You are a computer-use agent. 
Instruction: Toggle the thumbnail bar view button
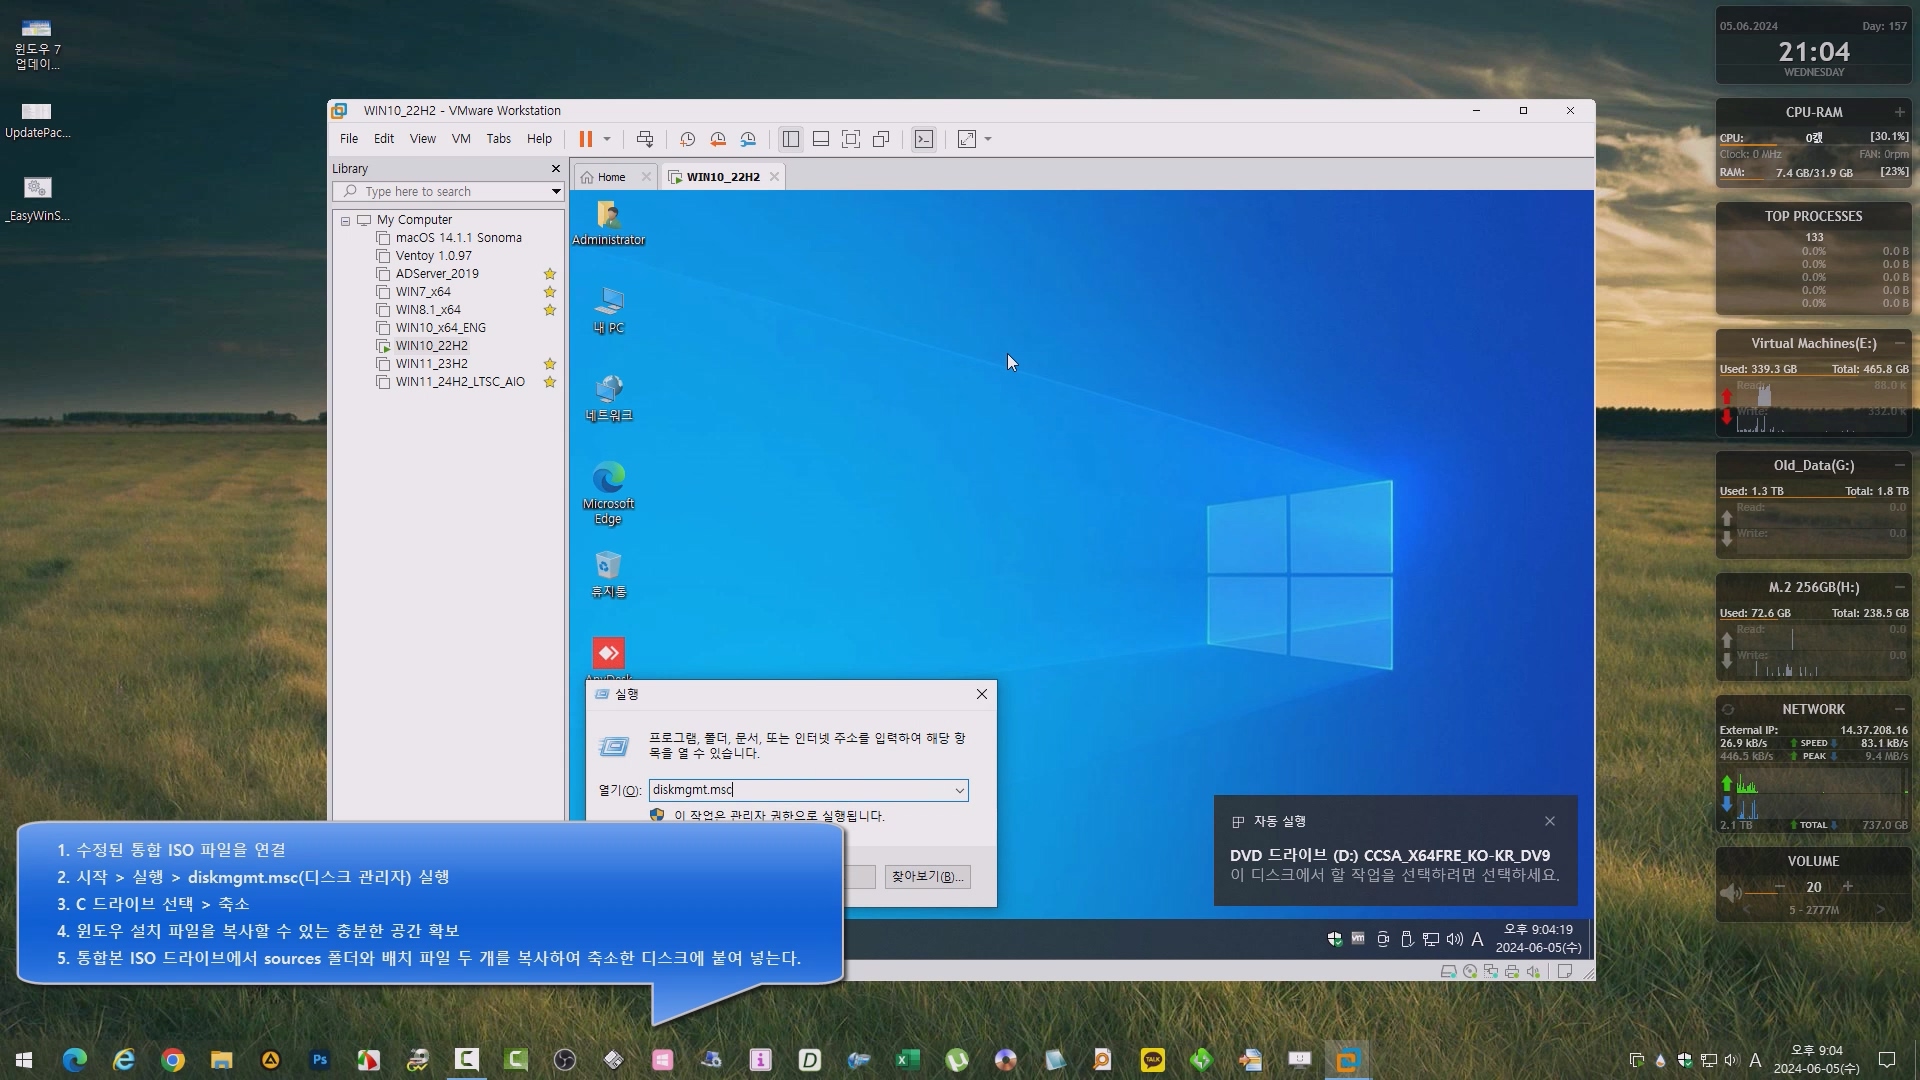coord(821,139)
